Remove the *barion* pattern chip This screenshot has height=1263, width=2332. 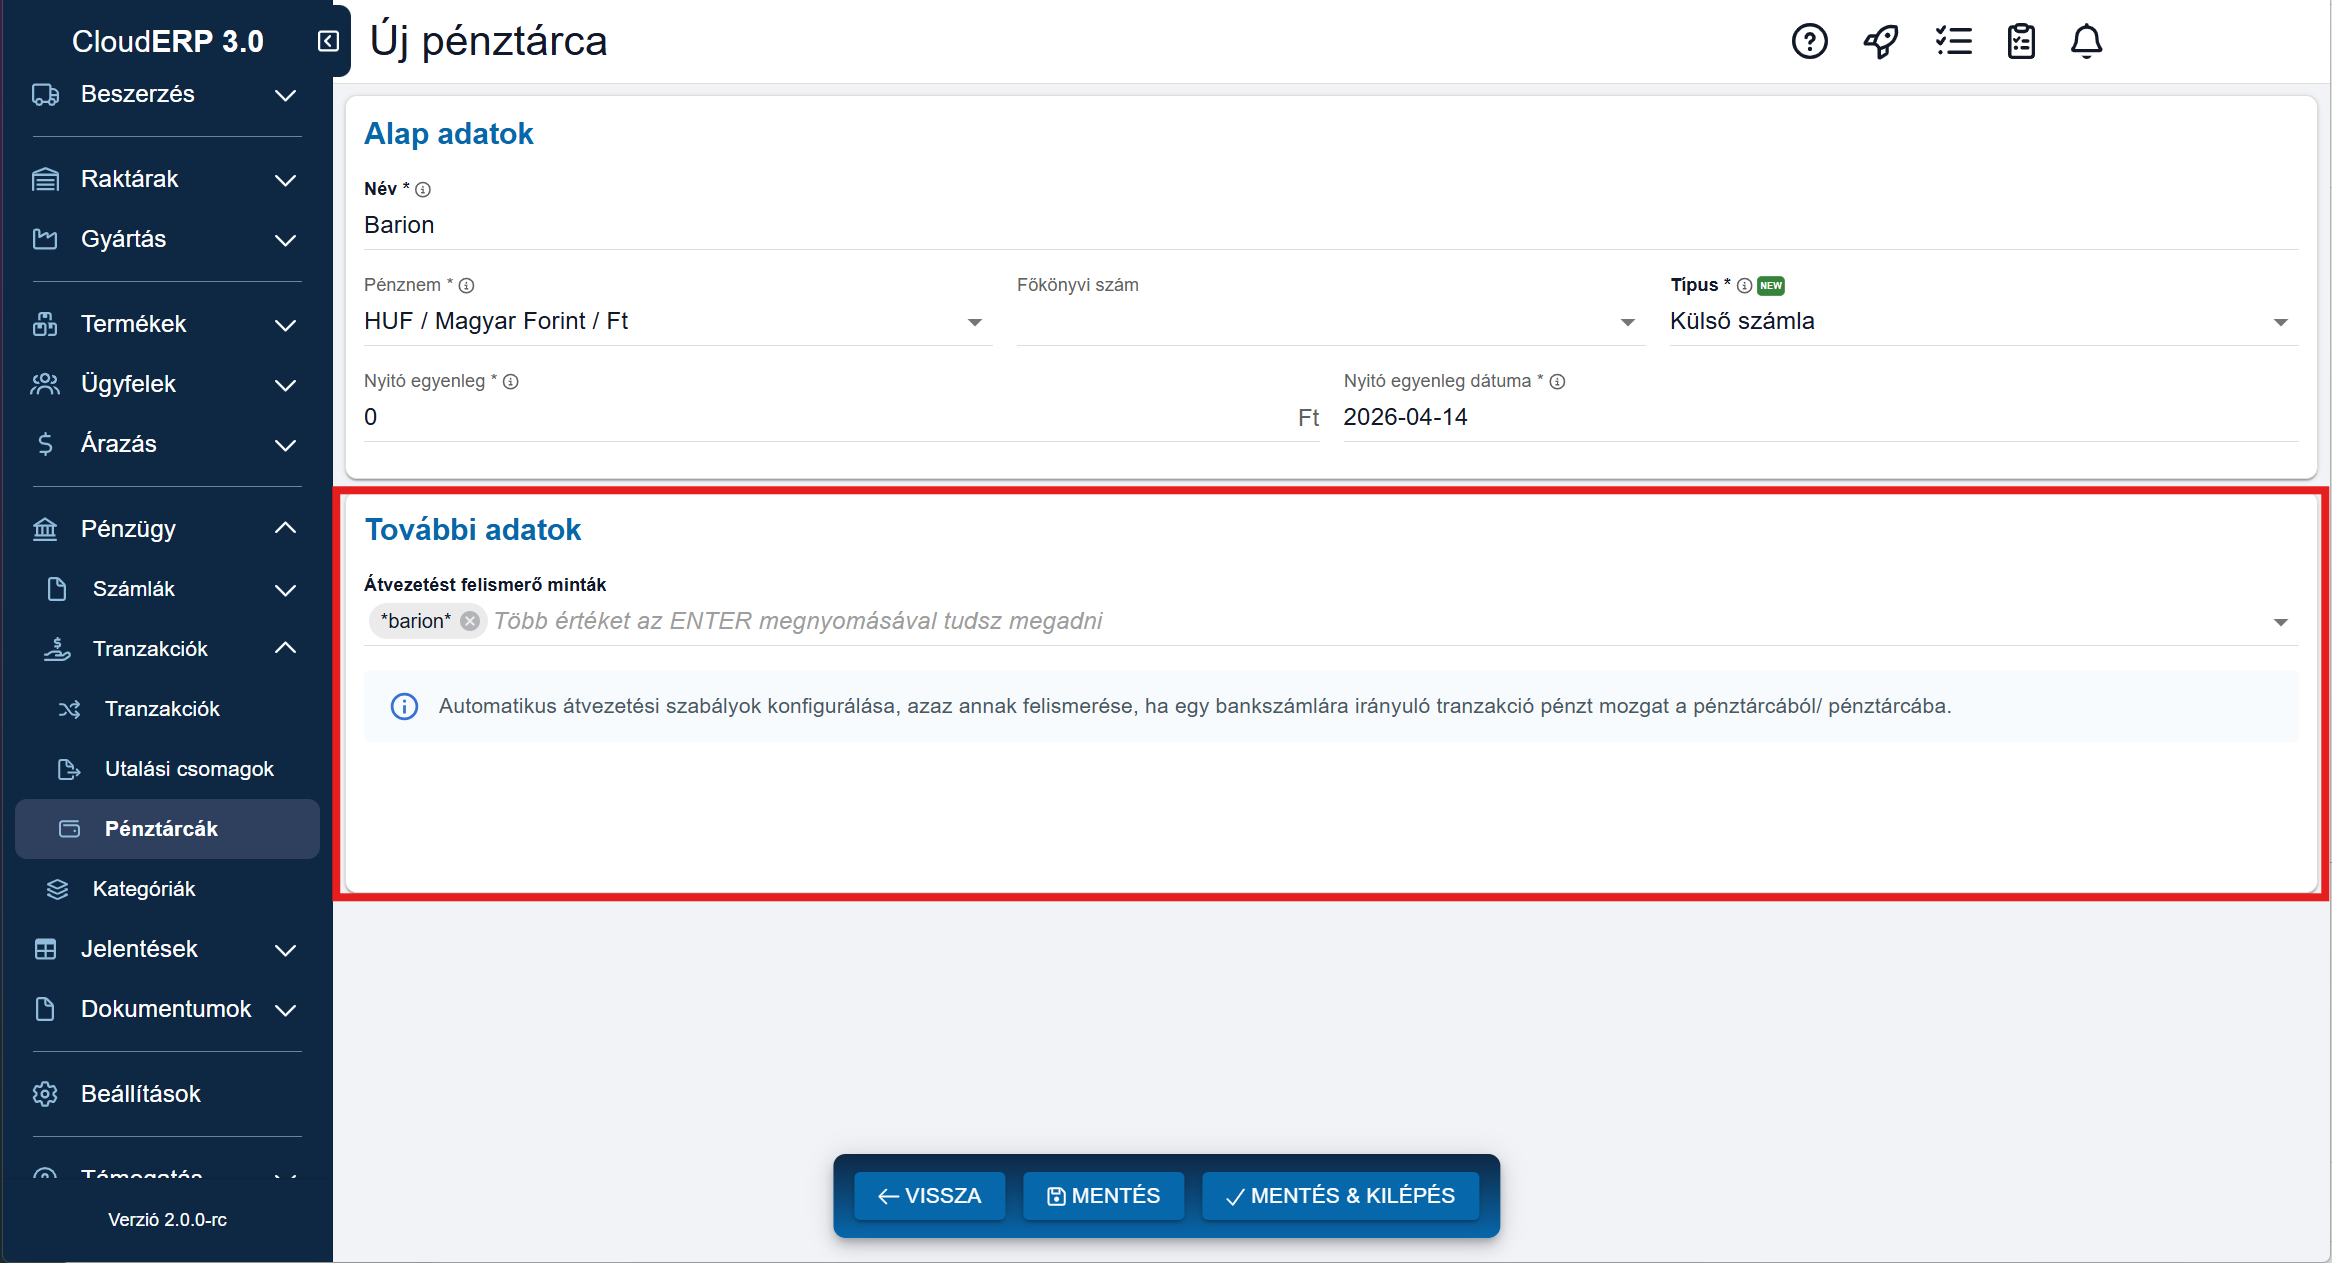pos(470,621)
